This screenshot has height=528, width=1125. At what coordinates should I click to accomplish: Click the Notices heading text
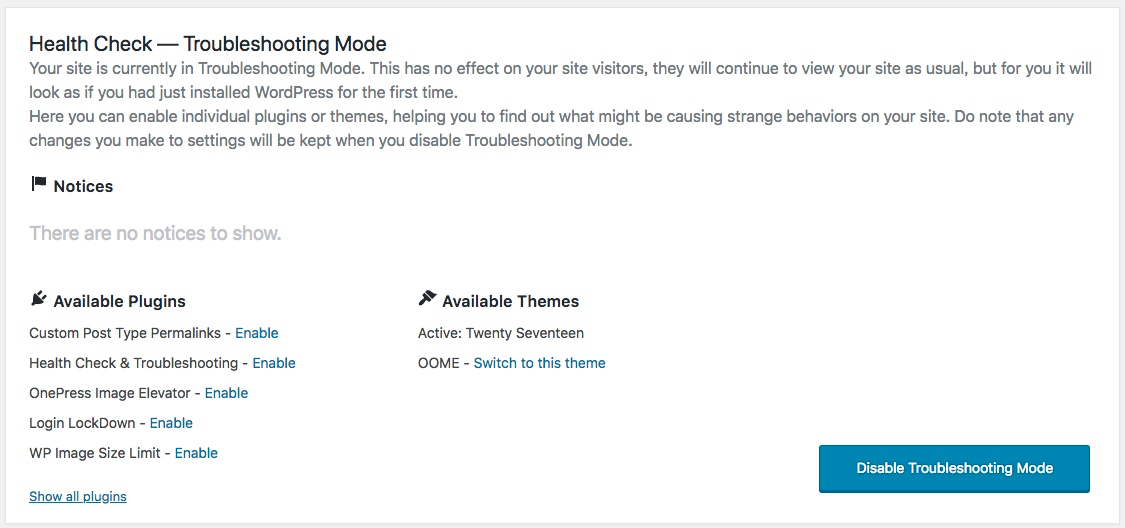coord(83,186)
